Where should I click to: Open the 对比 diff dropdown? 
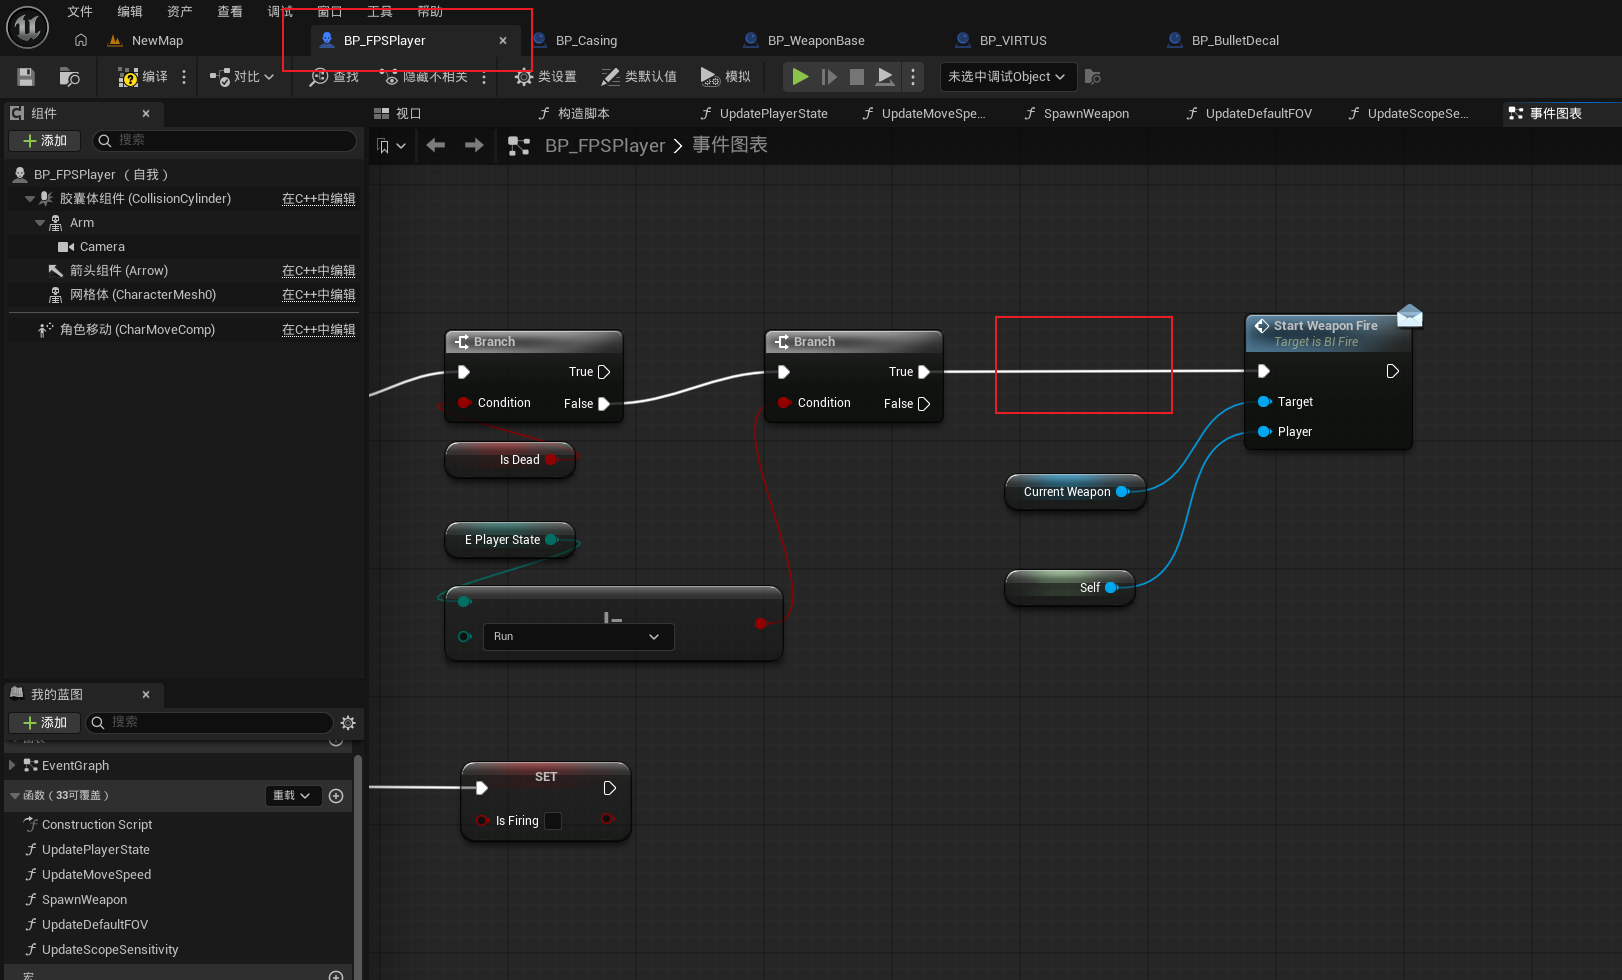[241, 77]
